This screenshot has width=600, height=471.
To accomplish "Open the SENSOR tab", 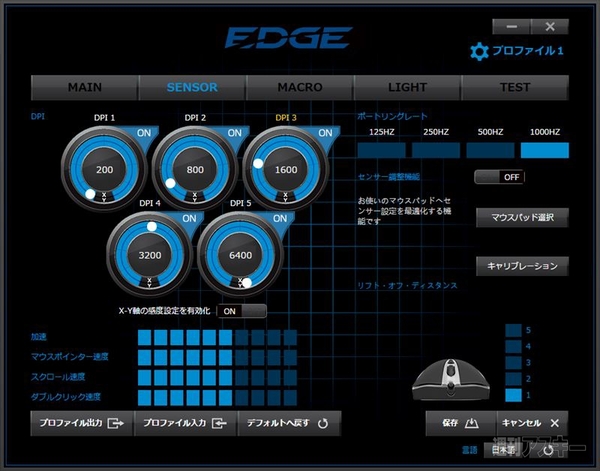I will pos(192,87).
